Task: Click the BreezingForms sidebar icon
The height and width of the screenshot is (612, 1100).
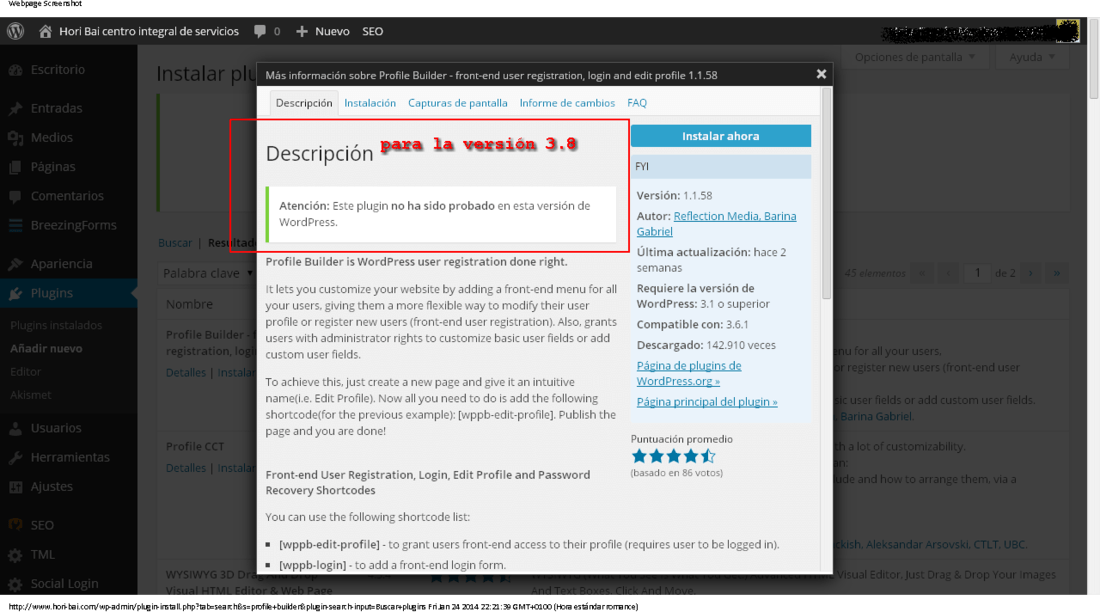Action: pos(15,225)
